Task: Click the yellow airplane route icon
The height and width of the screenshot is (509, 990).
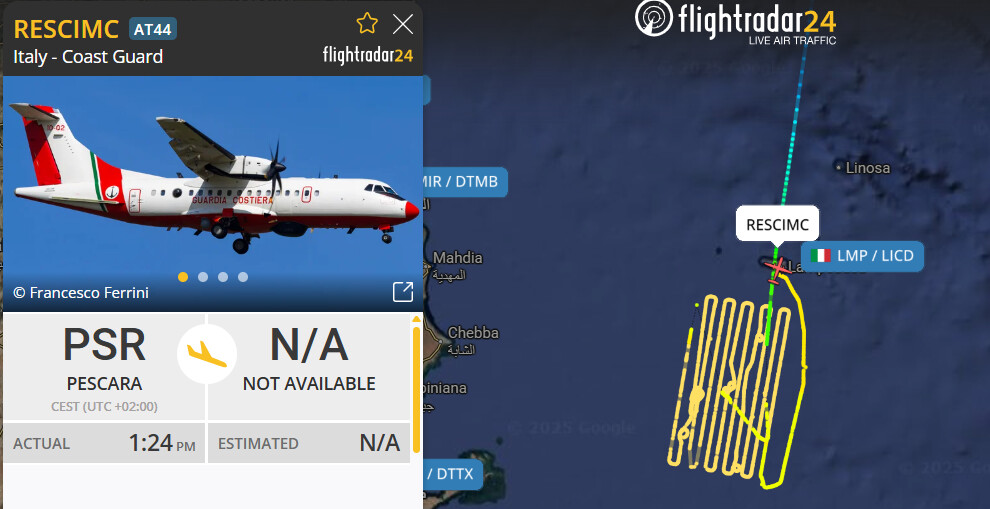Action: click(207, 354)
